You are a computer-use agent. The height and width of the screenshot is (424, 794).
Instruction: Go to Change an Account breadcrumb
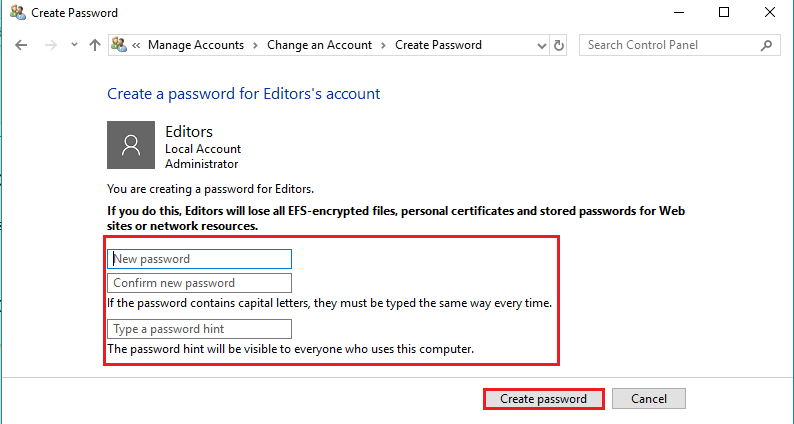pos(320,45)
